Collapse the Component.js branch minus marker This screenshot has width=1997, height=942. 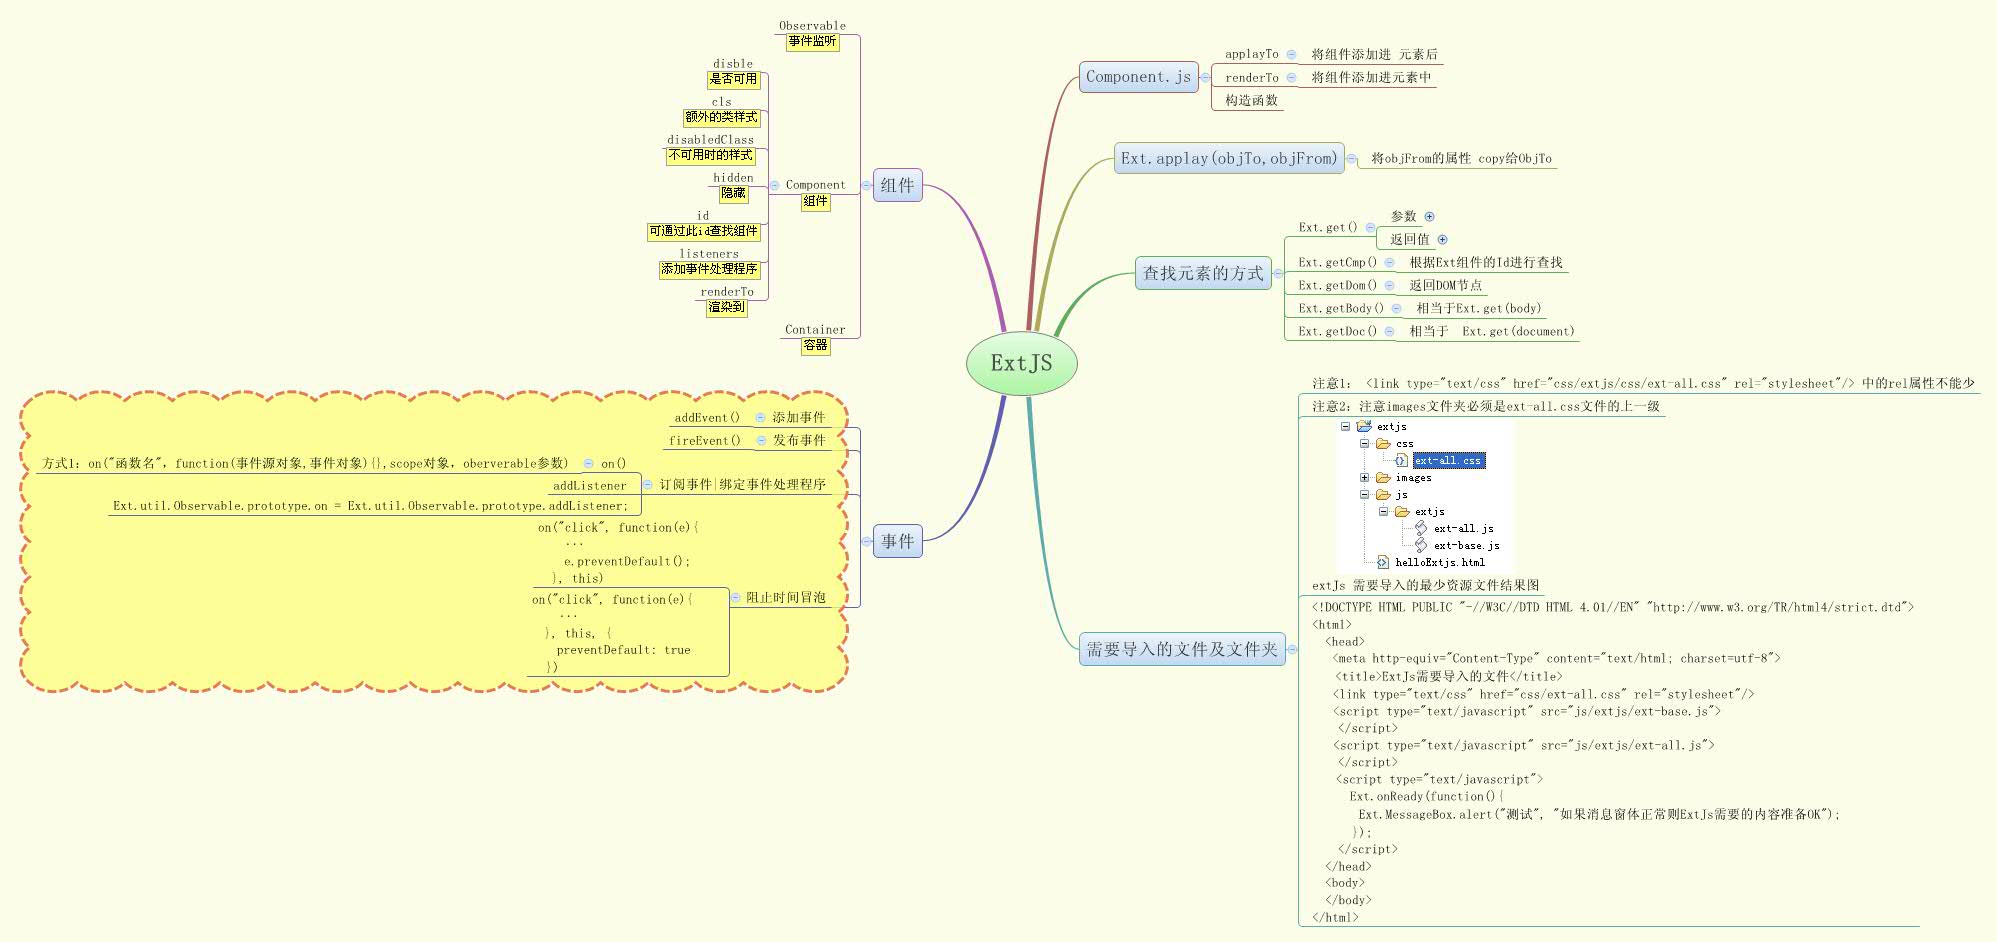1206,77
